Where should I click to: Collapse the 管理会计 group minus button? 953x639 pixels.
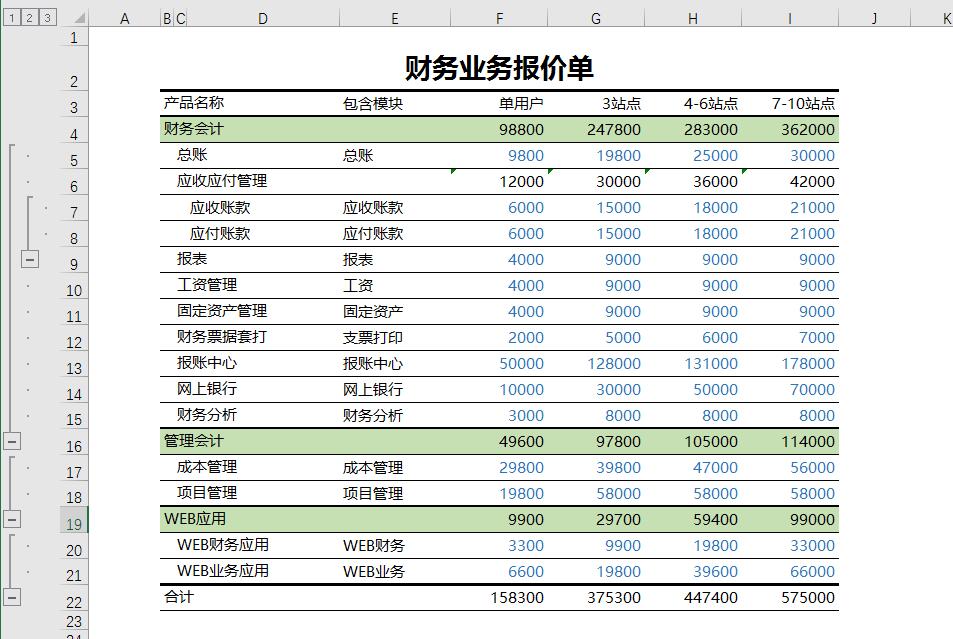point(11,519)
